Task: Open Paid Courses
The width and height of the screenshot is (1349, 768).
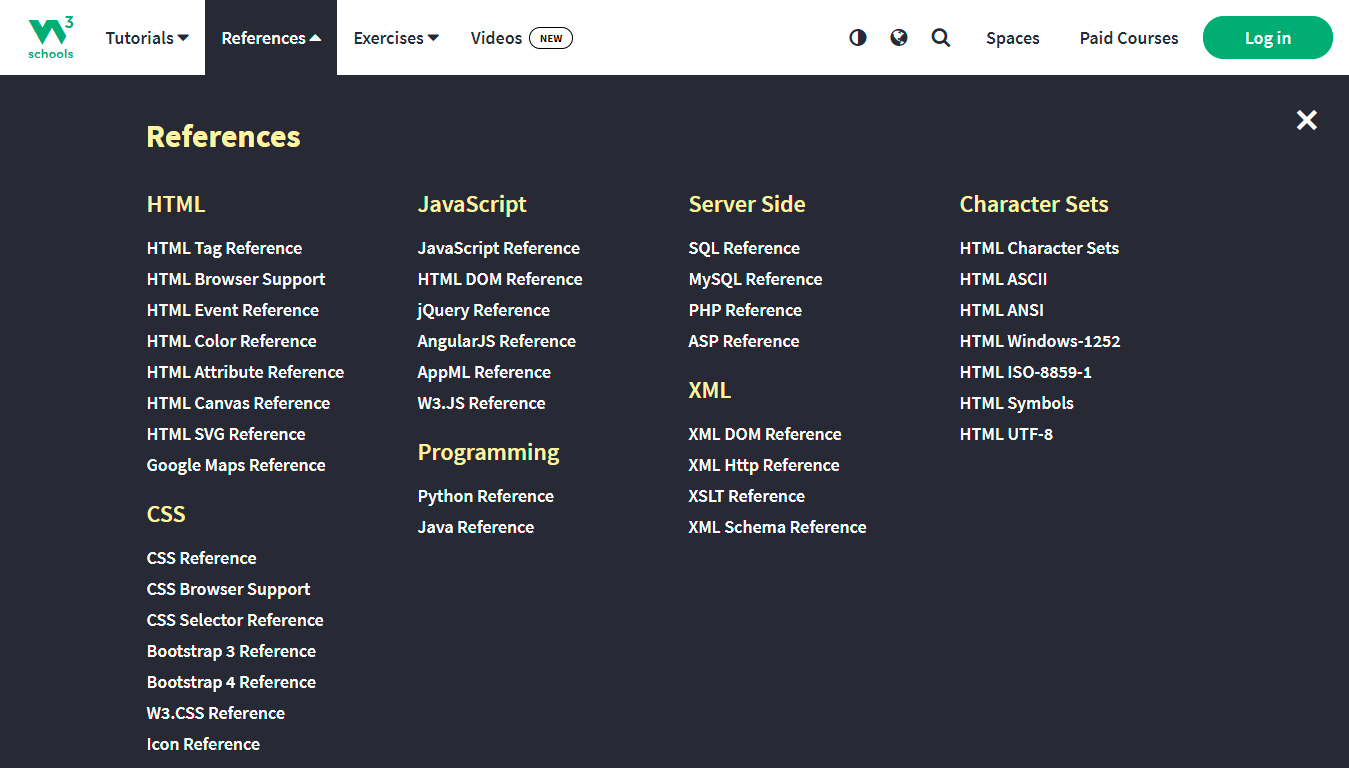Action: click(1129, 38)
